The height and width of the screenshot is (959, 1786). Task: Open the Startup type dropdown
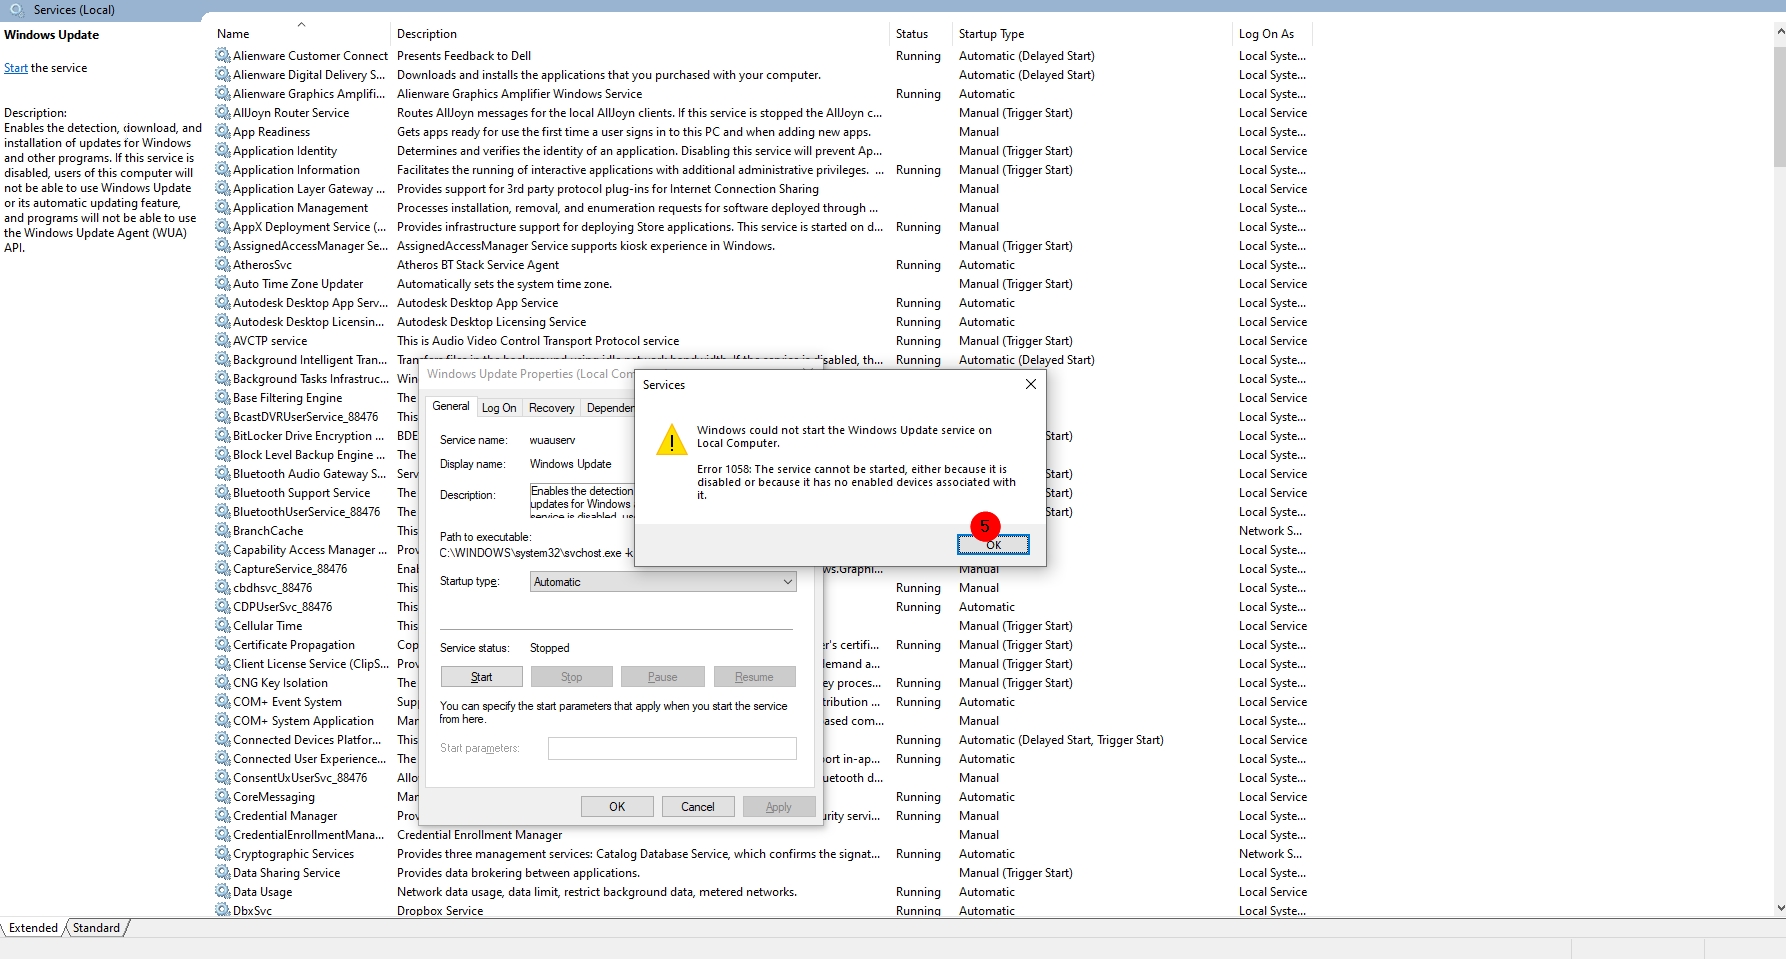(x=663, y=582)
